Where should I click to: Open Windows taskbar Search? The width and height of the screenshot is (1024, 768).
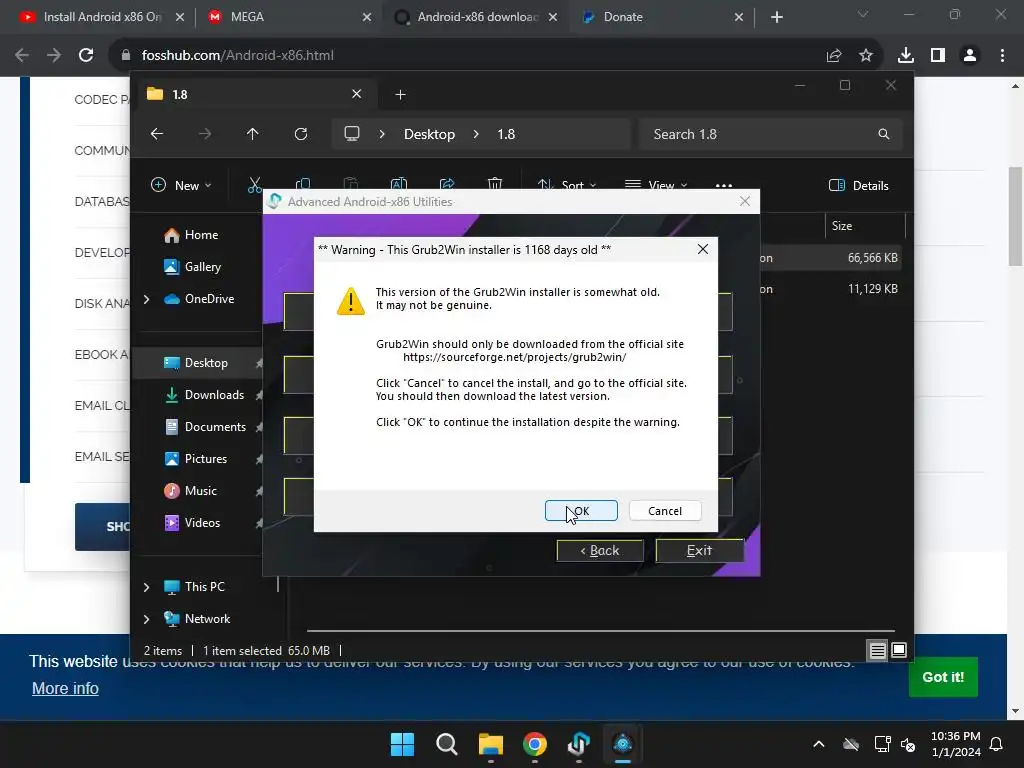tap(447, 744)
